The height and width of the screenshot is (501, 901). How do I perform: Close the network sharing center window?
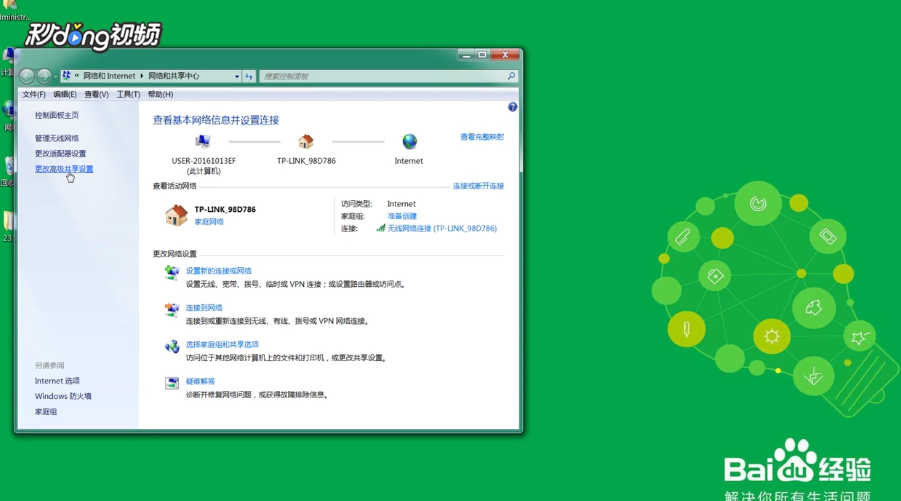[x=505, y=55]
